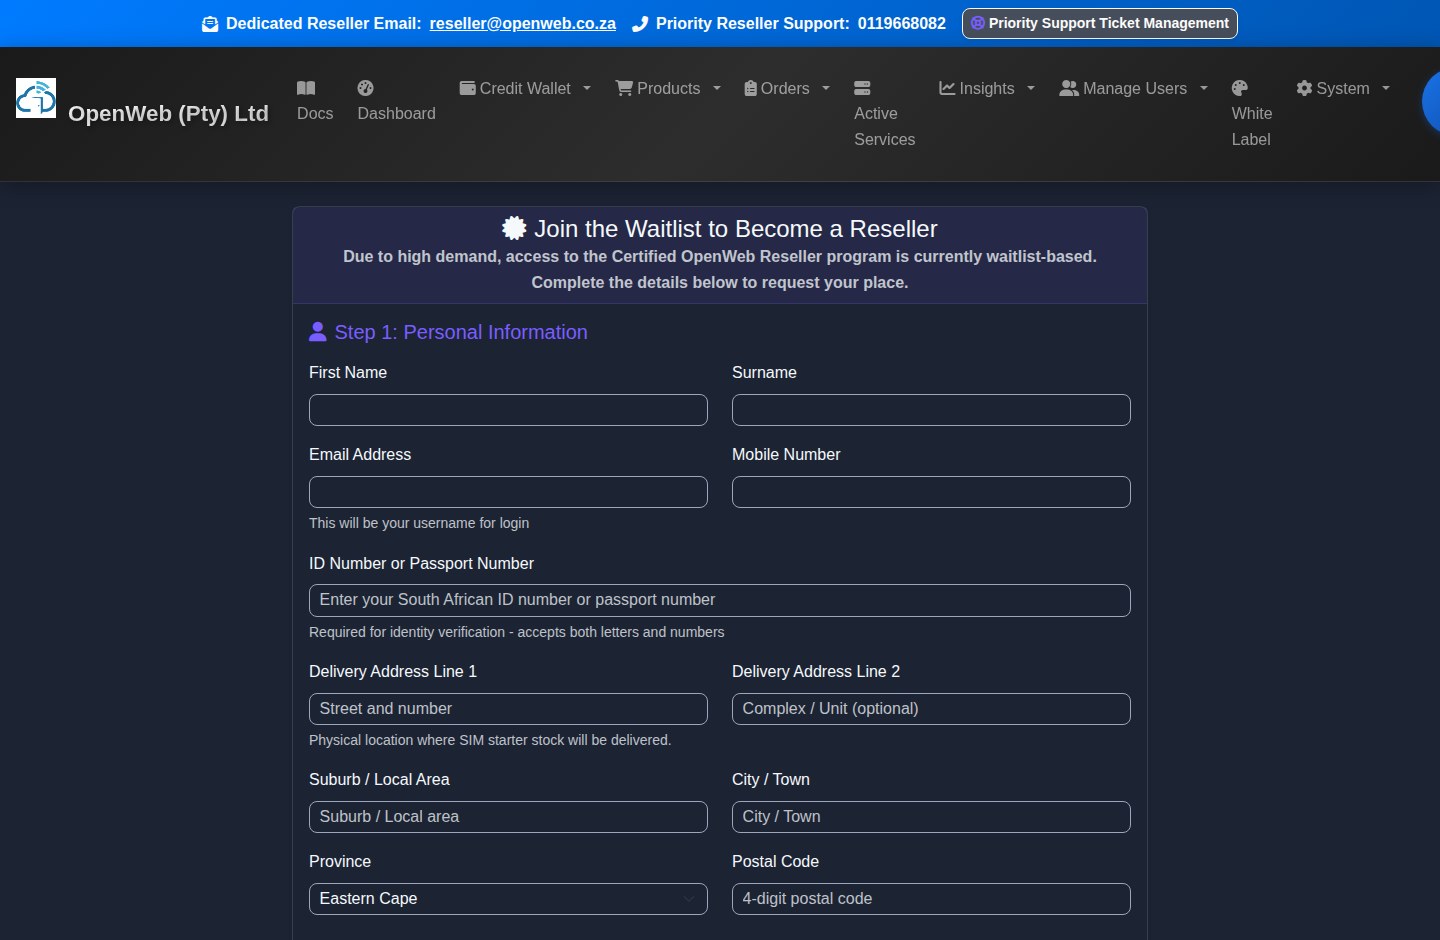The height and width of the screenshot is (940, 1440).
Task: Expand the Manage Users dropdown arrow
Action: point(1204,88)
